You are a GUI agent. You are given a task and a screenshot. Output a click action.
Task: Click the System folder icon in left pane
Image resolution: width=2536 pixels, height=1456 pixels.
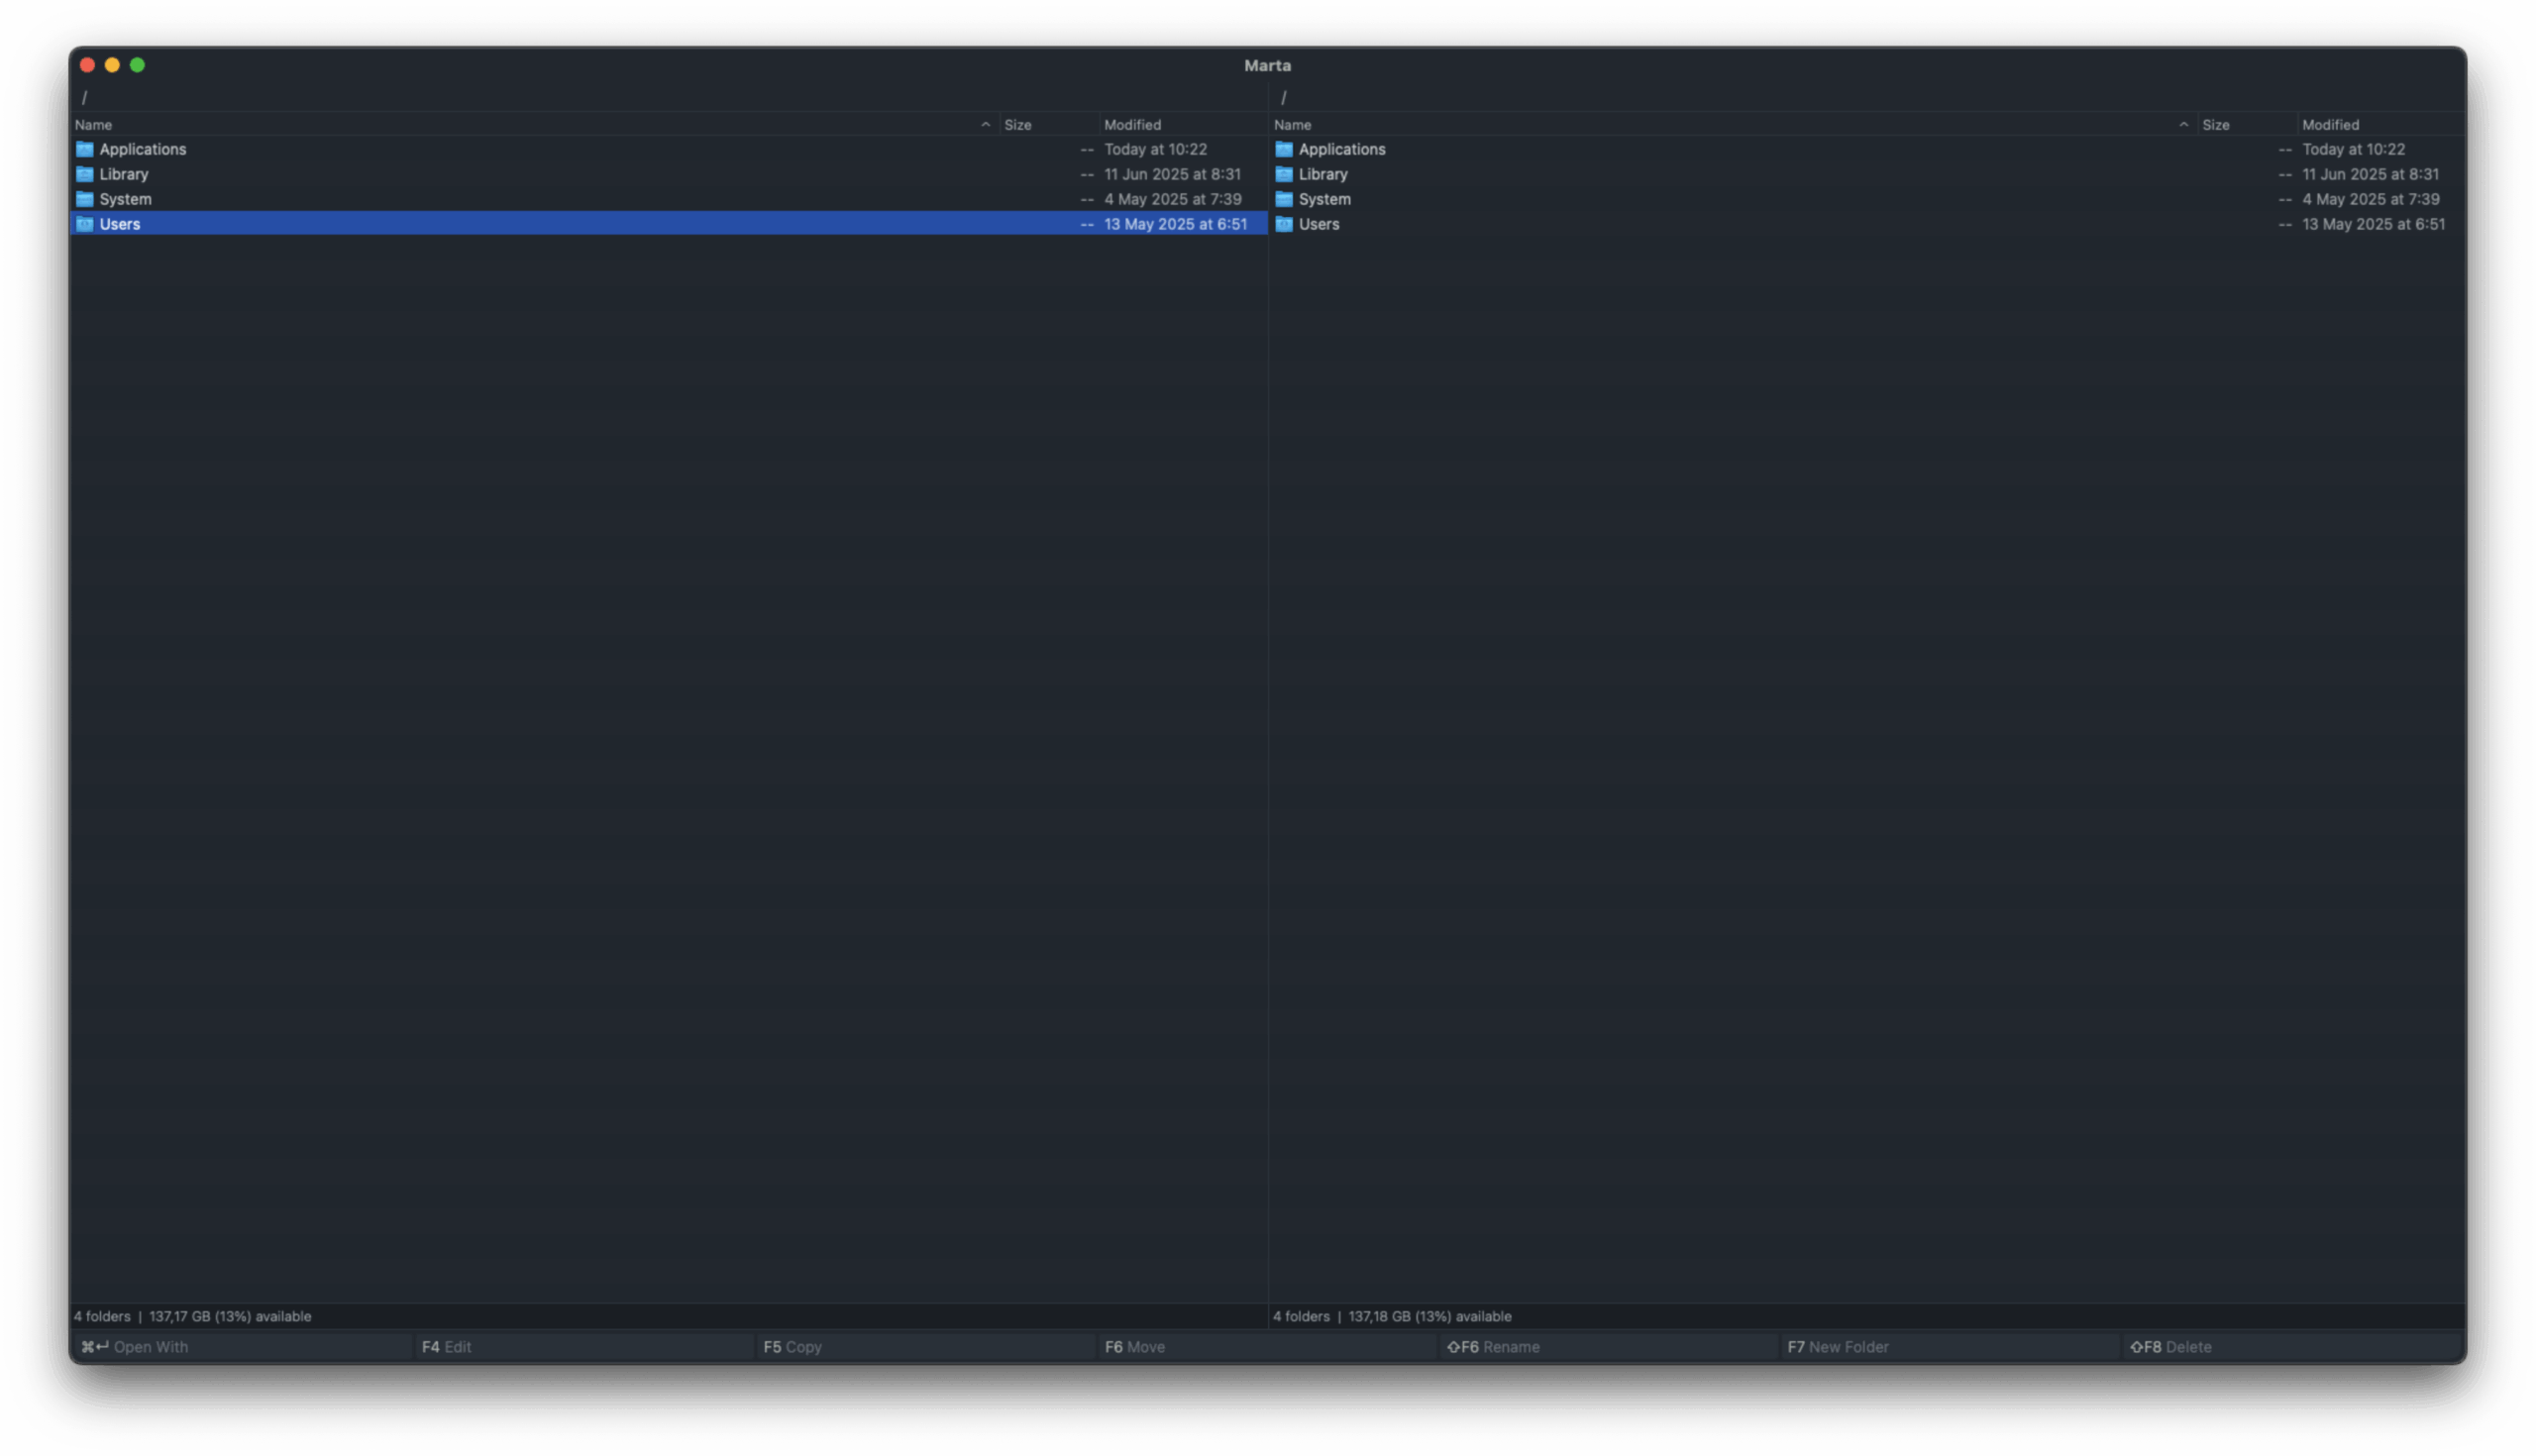click(85, 199)
